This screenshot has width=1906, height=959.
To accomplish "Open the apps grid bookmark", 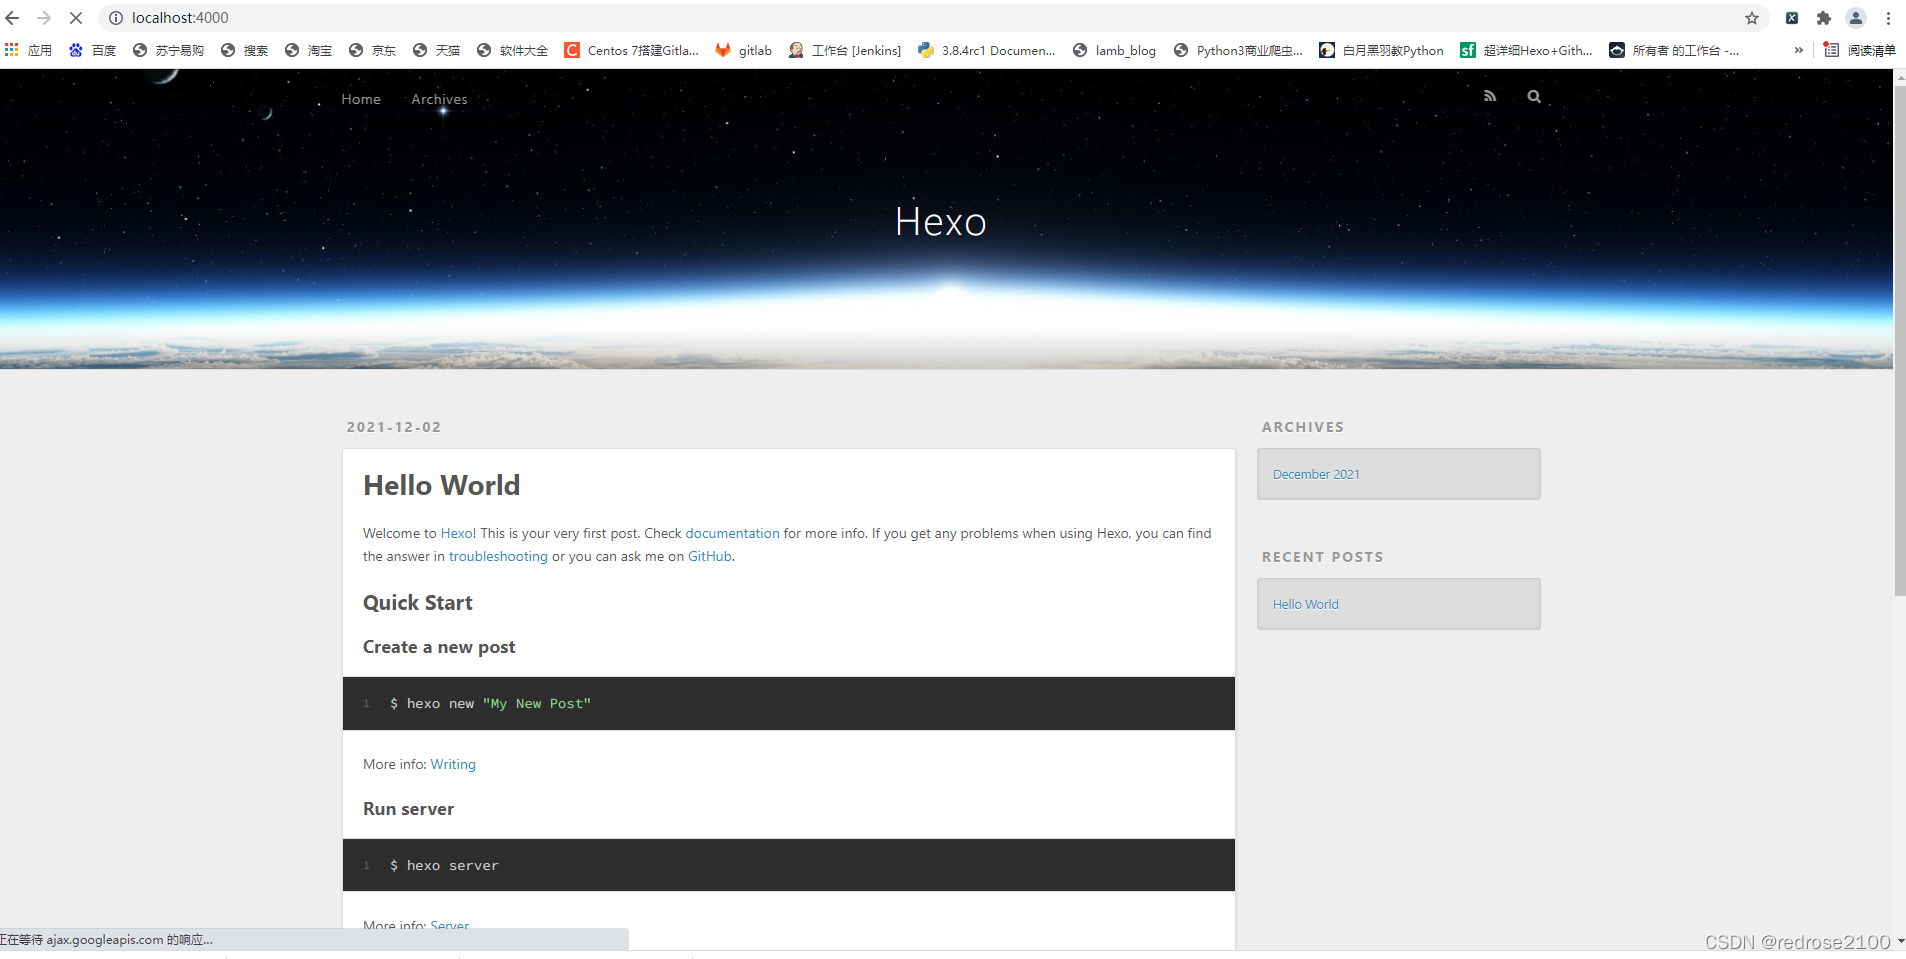I will [28, 50].
